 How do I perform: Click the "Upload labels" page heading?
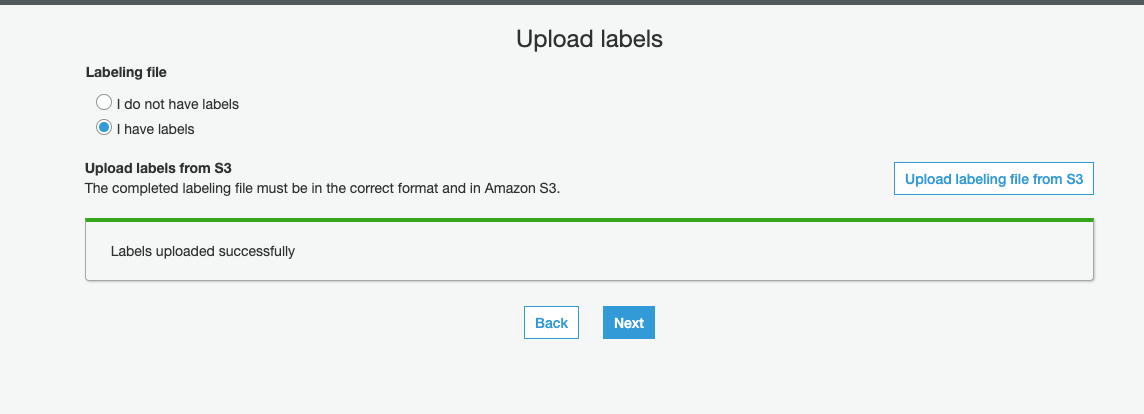[589, 39]
